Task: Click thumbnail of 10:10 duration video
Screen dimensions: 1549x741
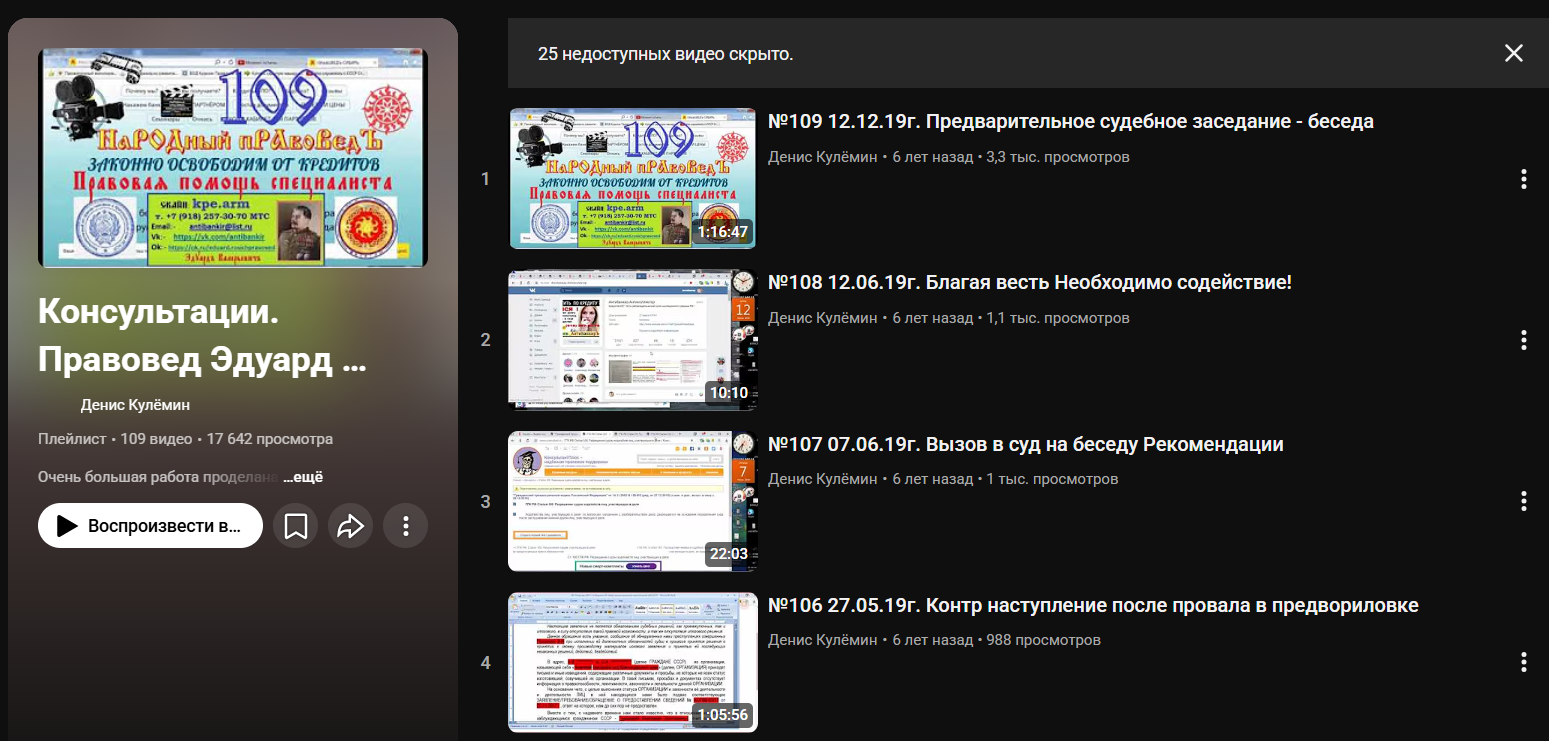Action: (632, 339)
